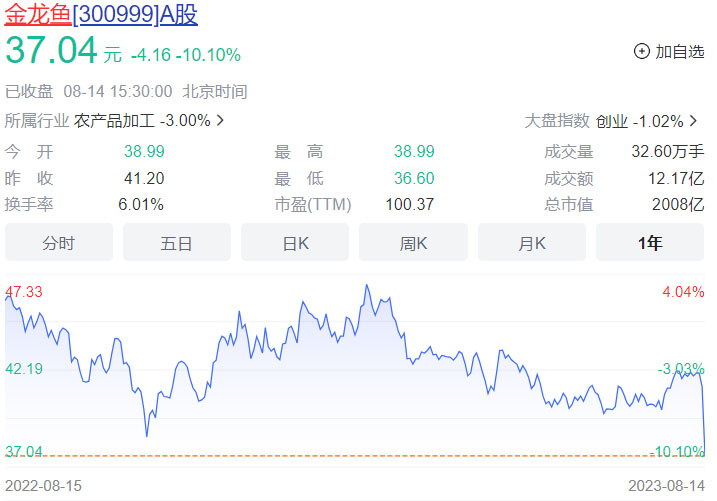Click the 成交量 value 32.60万手
This screenshot has height=501, width=717.
[668, 151]
